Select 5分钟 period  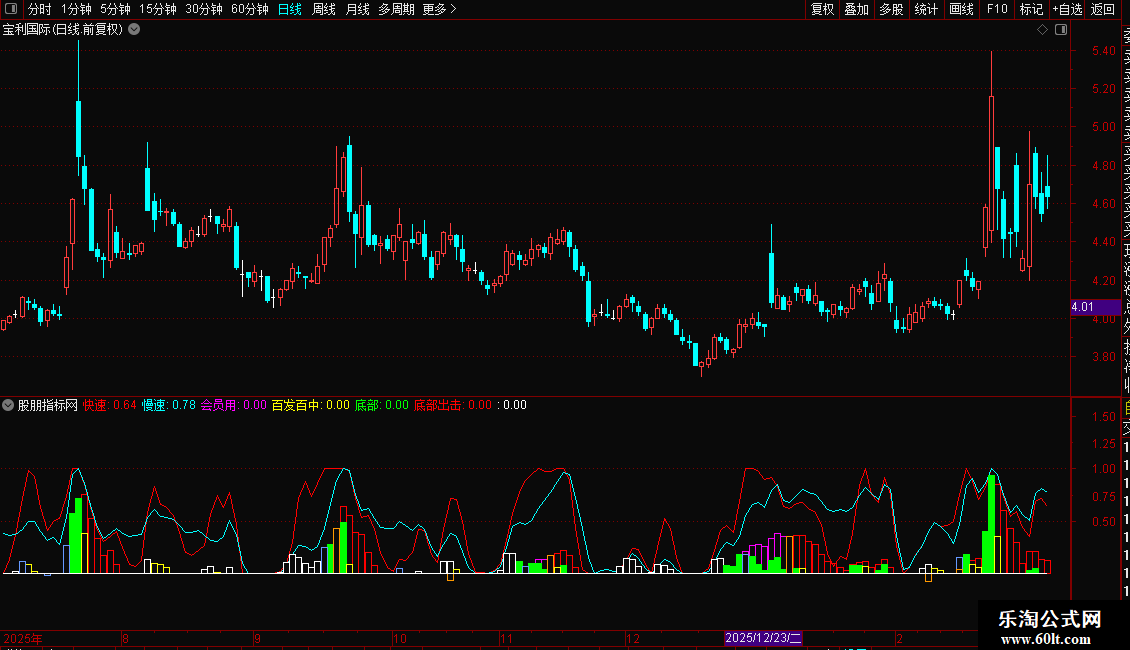pos(115,9)
